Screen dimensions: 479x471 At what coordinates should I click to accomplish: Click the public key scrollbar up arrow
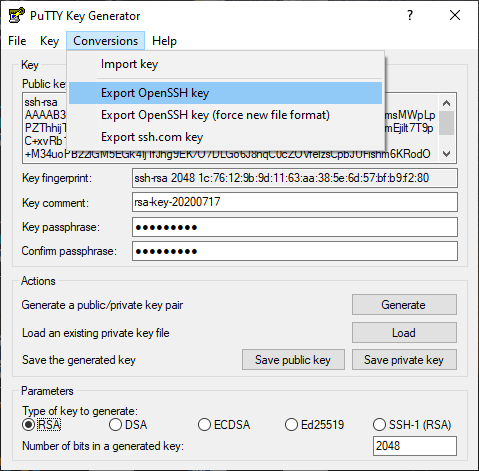(x=447, y=103)
